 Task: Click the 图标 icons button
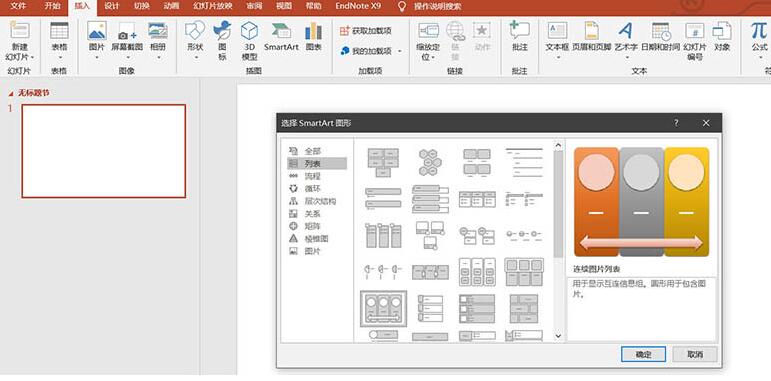click(222, 30)
